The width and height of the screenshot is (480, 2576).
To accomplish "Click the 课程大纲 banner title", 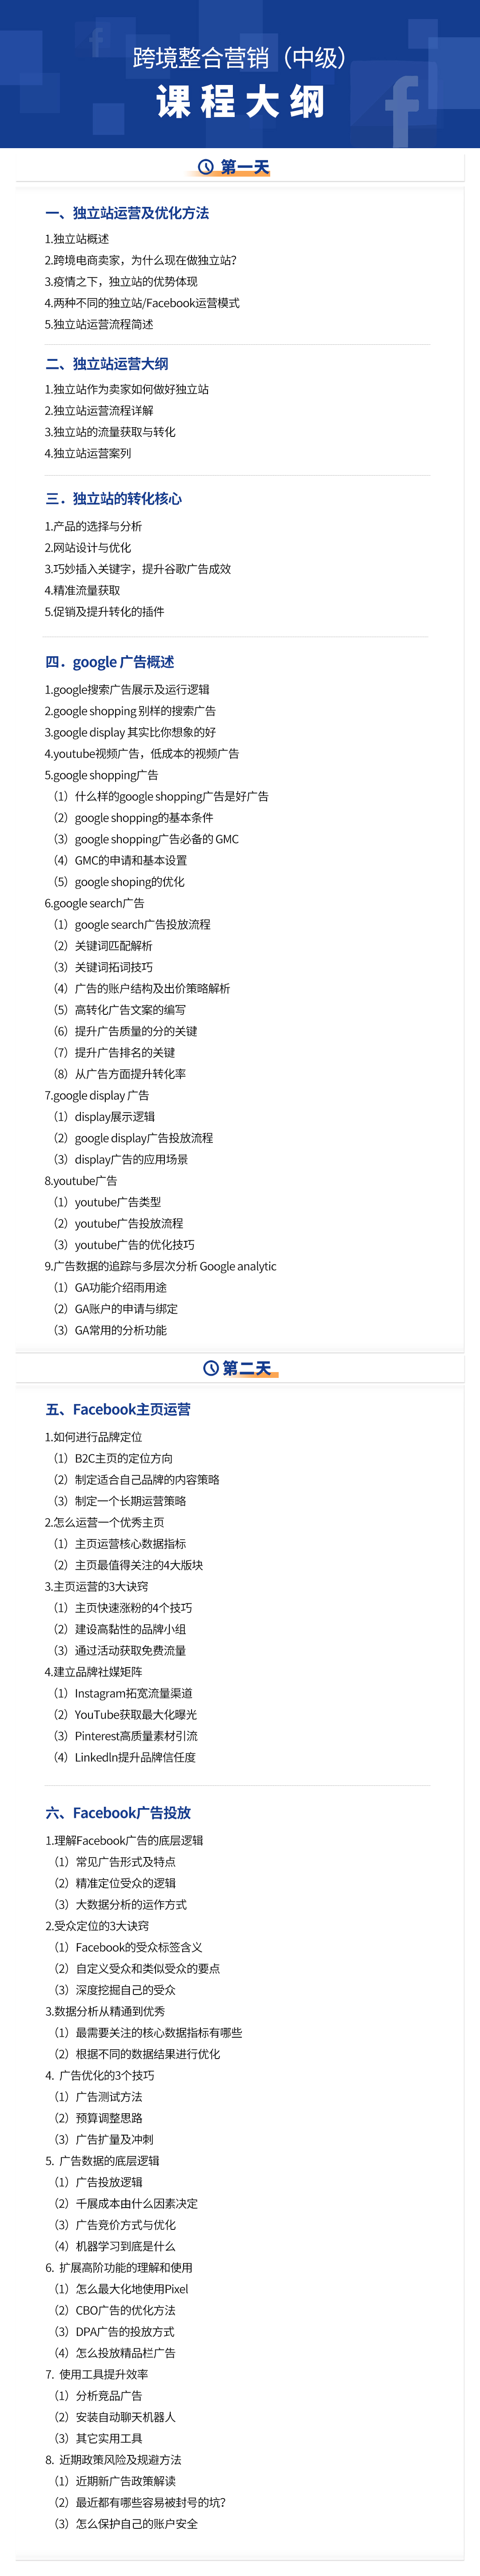I will coord(240,102).
